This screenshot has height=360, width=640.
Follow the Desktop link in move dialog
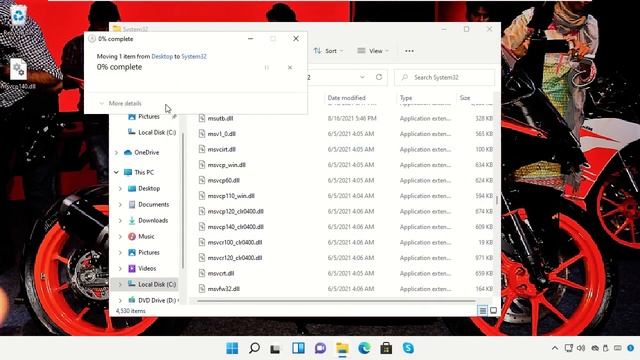162,56
